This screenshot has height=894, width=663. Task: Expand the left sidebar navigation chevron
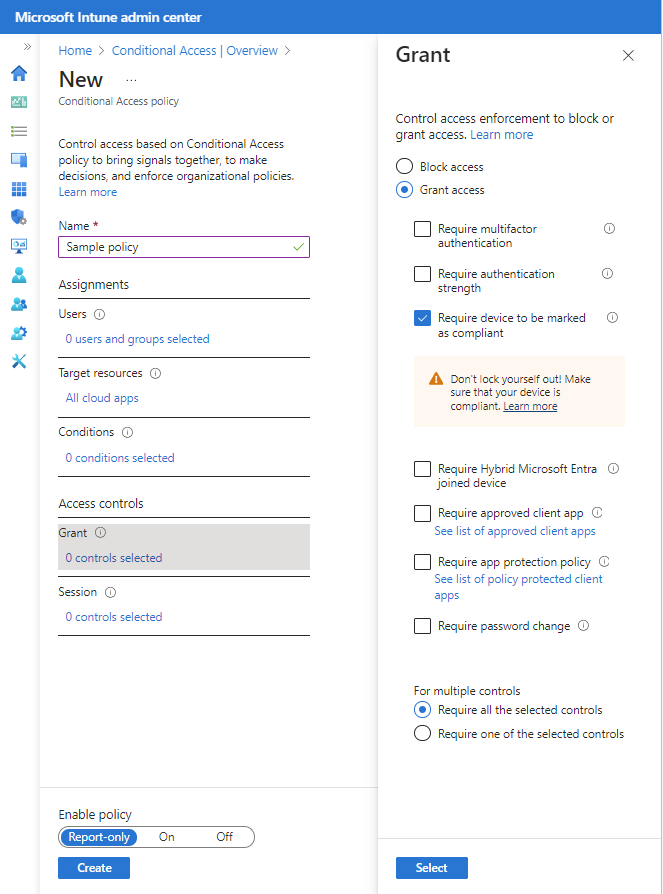[x=27, y=47]
